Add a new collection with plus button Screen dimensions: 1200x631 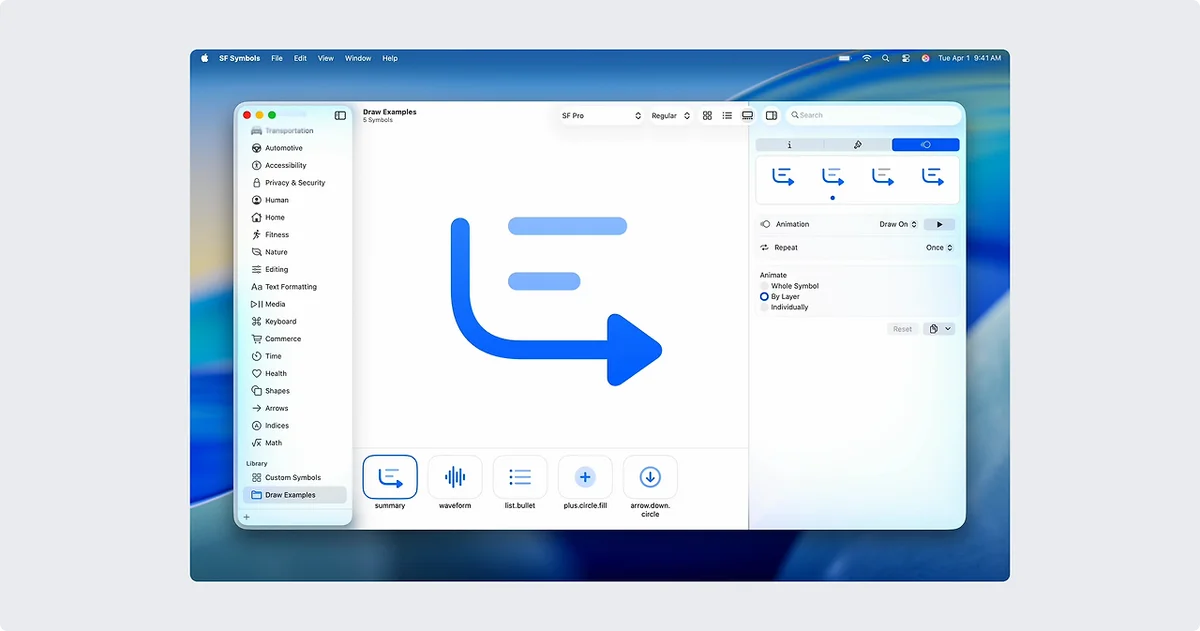pos(247,517)
